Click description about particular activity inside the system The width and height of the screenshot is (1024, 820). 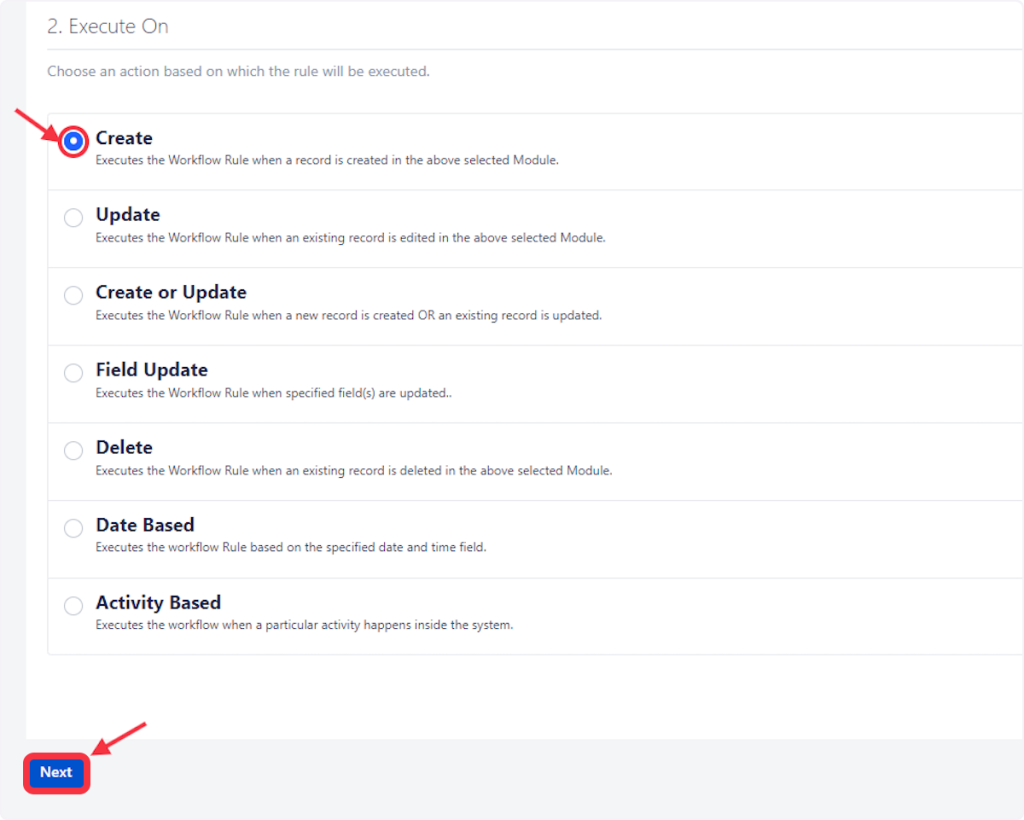304,625
